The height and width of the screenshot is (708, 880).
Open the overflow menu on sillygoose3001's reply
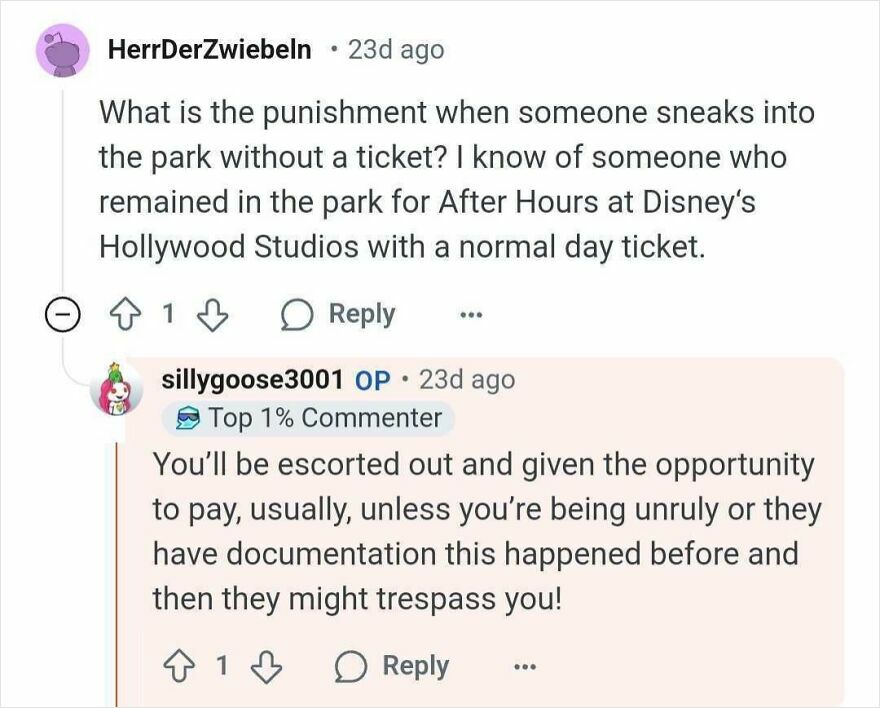(524, 666)
